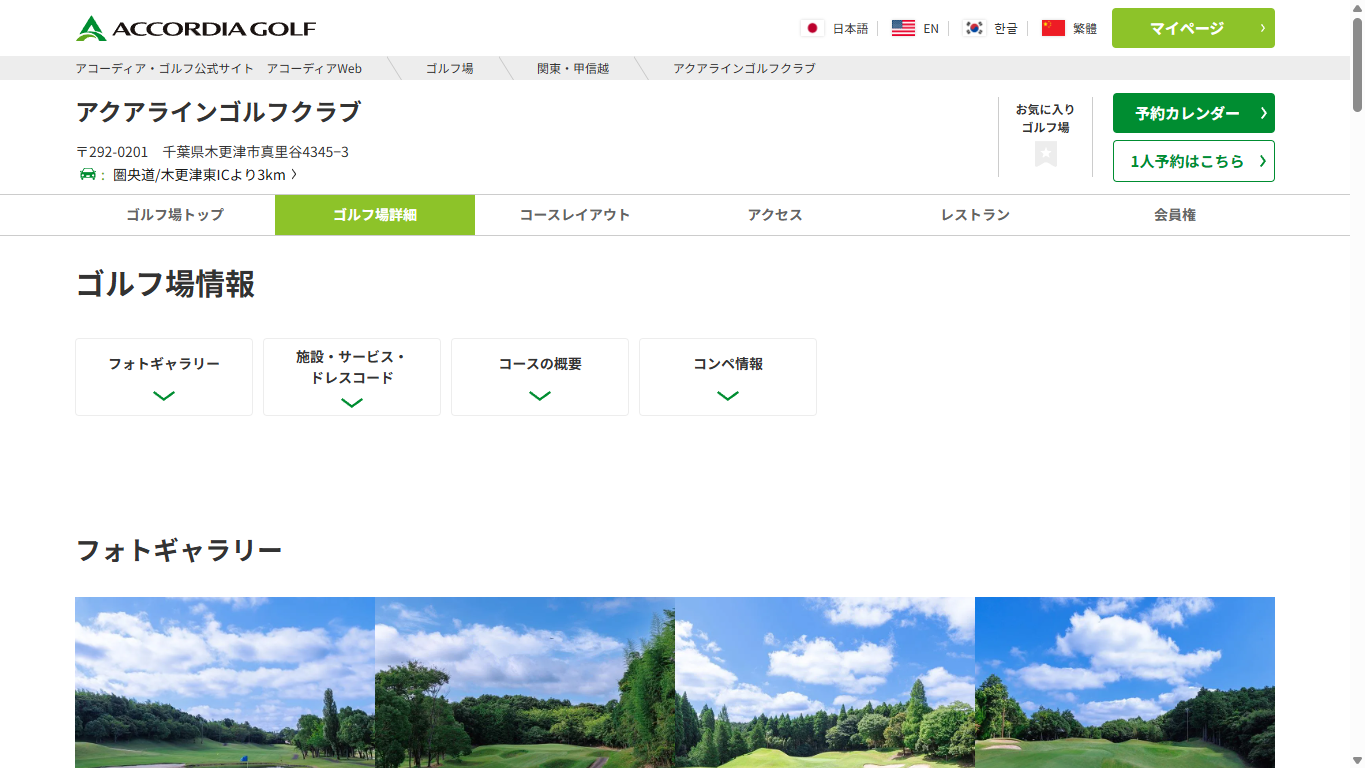This screenshot has height=768, width=1365.
Task: Open fourth gallery photo on right
Action: (1125, 682)
